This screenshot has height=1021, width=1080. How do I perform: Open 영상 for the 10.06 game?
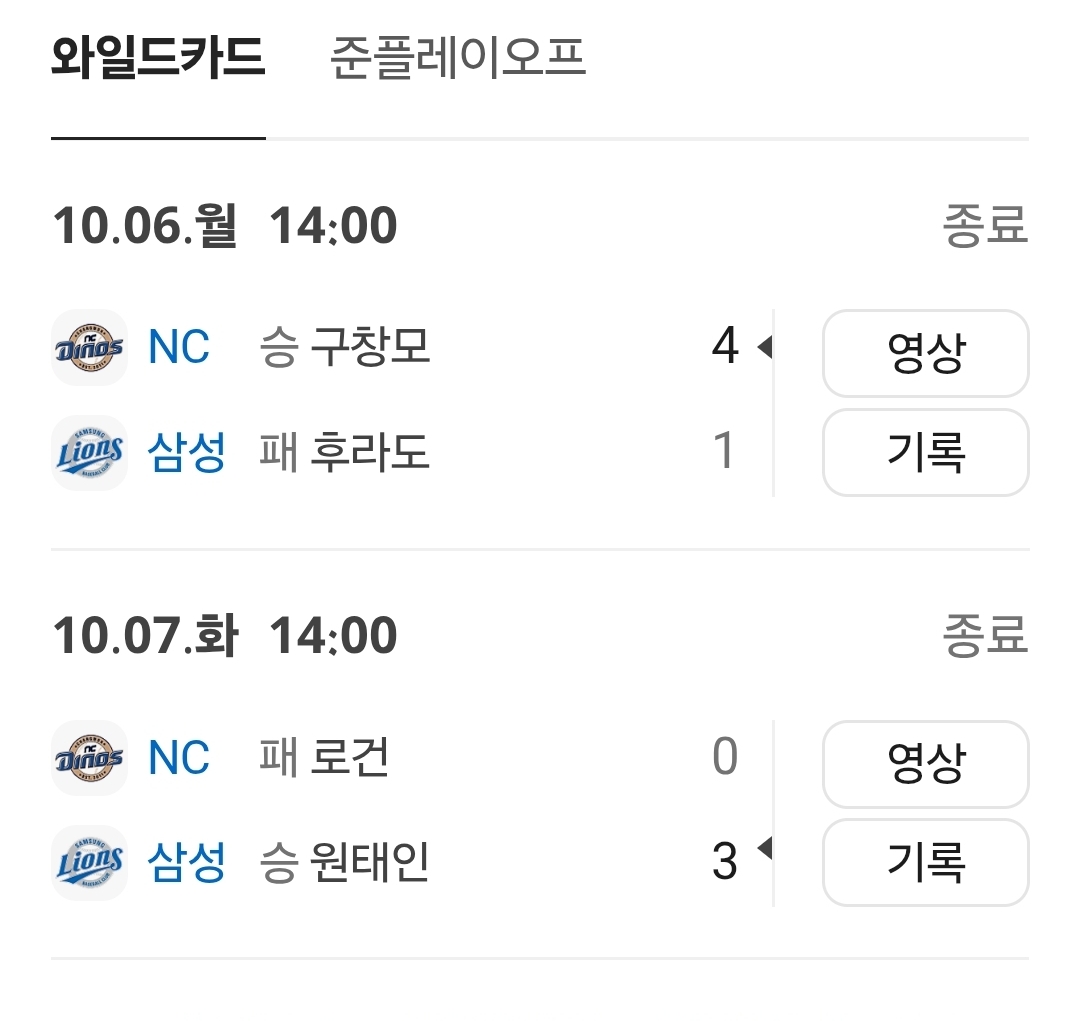925,353
